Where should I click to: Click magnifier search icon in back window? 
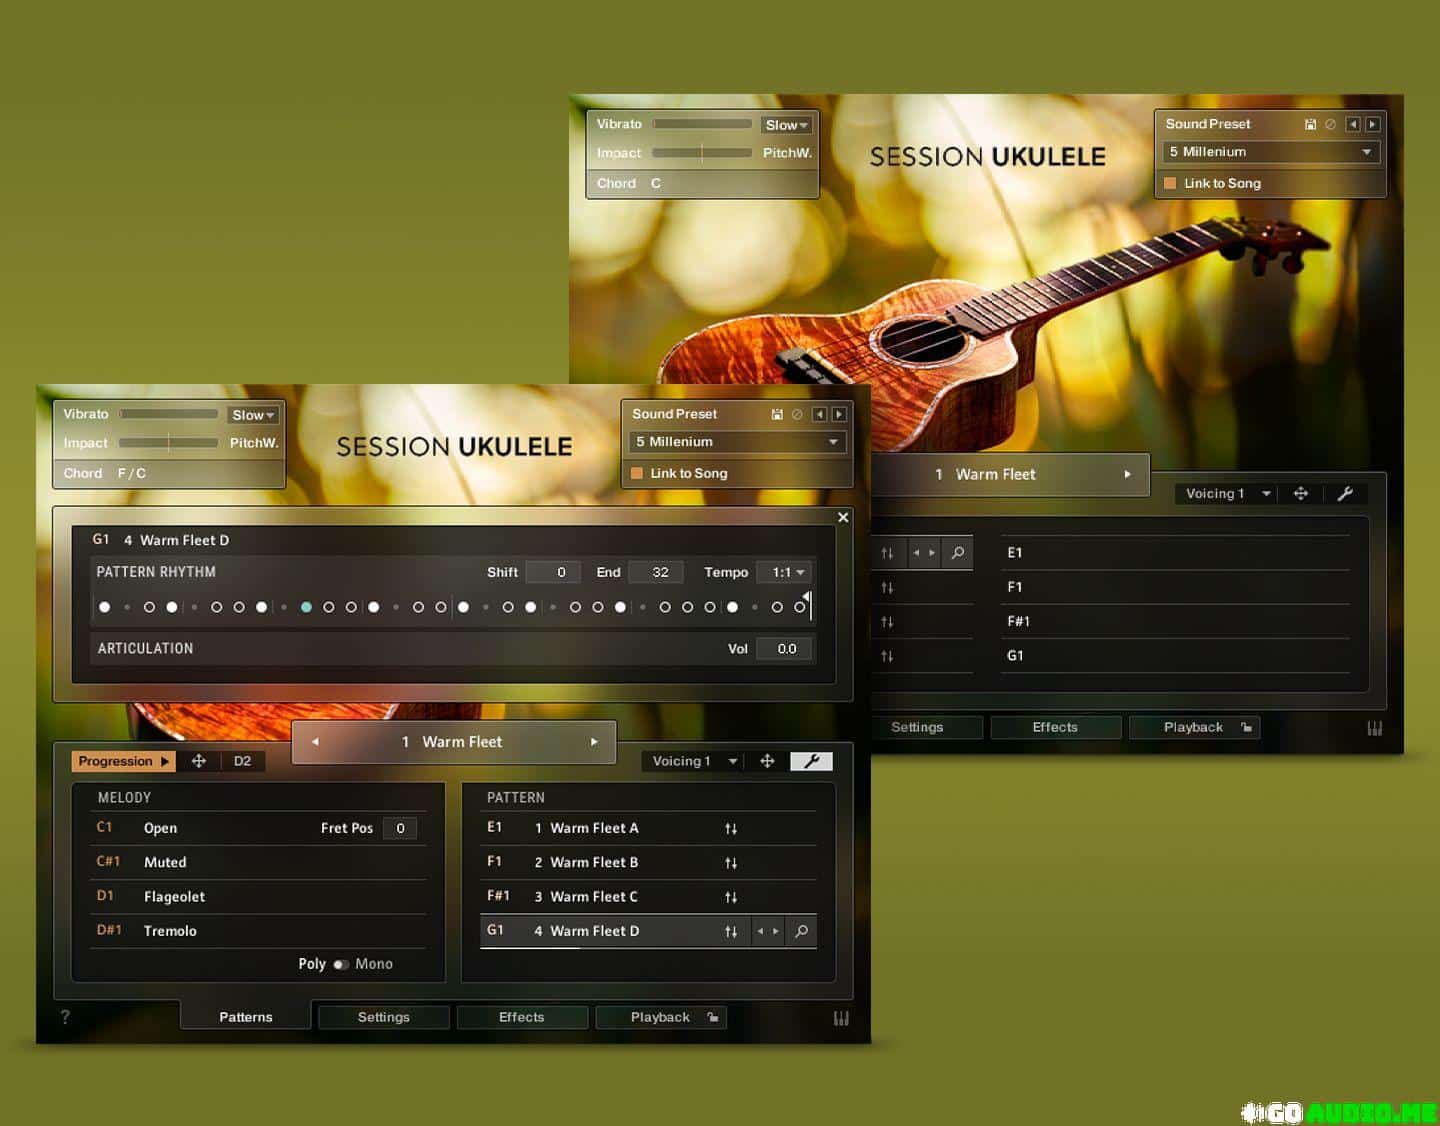pyautogui.click(x=957, y=552)
